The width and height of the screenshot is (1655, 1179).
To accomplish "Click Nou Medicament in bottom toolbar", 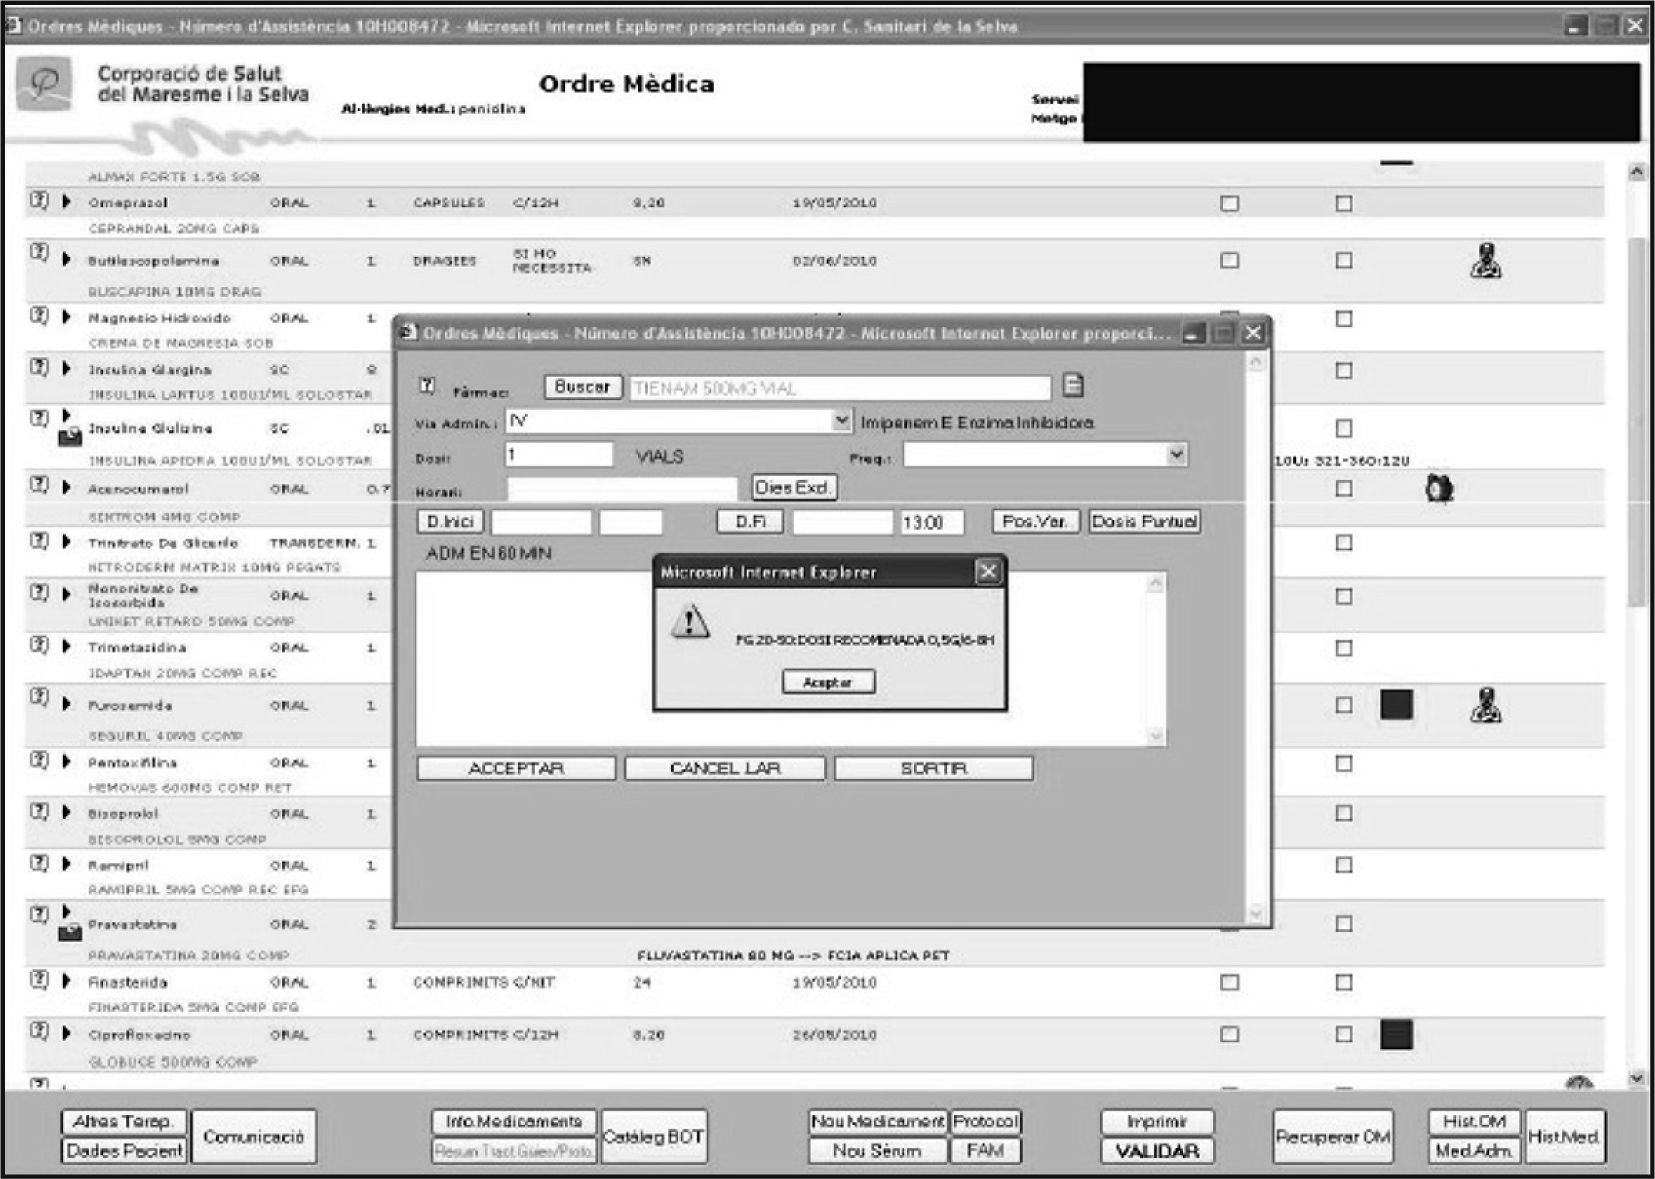I will tap(877, 1122).
